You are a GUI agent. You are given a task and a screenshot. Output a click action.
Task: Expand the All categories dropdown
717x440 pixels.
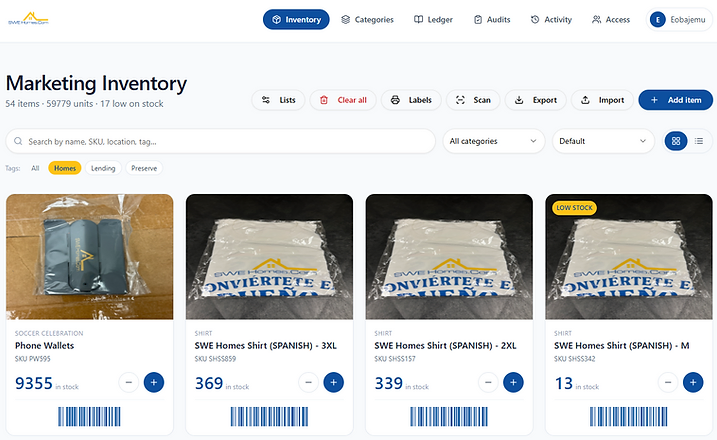point(494,141)
